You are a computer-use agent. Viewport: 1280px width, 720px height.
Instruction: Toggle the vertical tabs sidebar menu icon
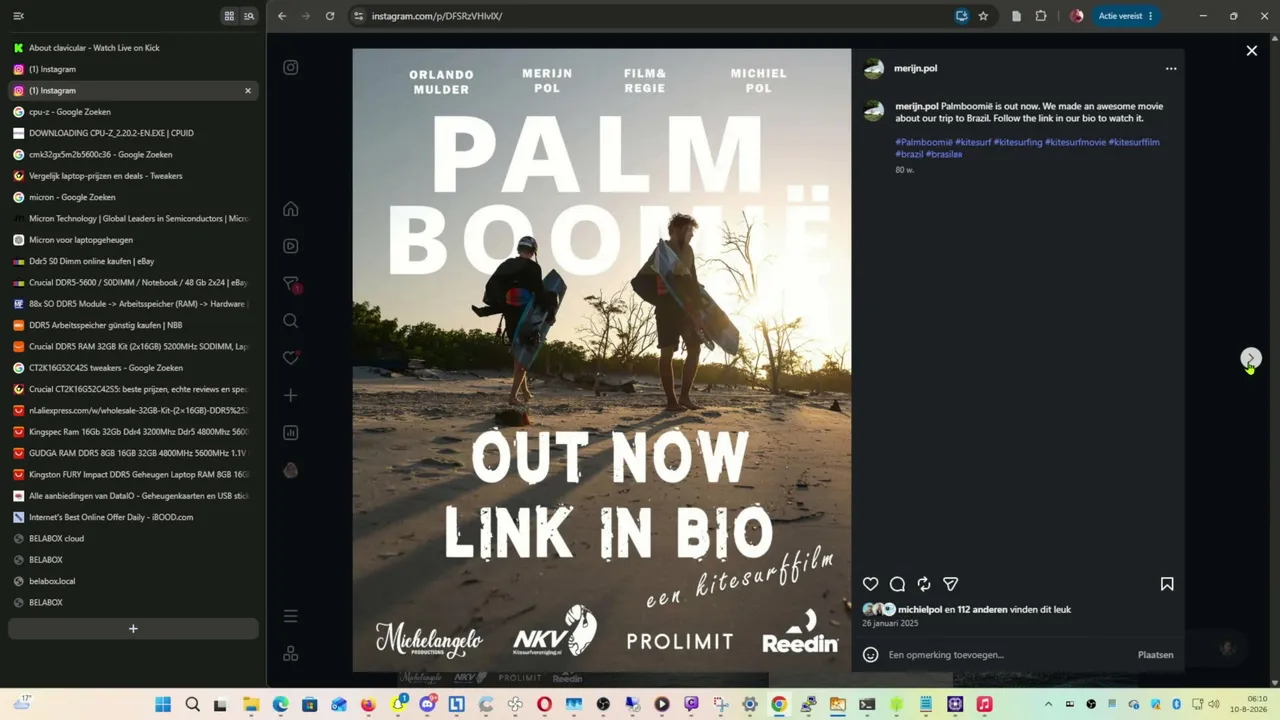[18, 16]
